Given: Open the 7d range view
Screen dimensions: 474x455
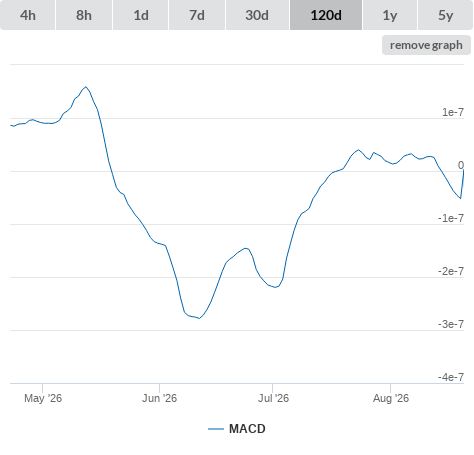Looking at the screenshot, I should pos(197,15).
